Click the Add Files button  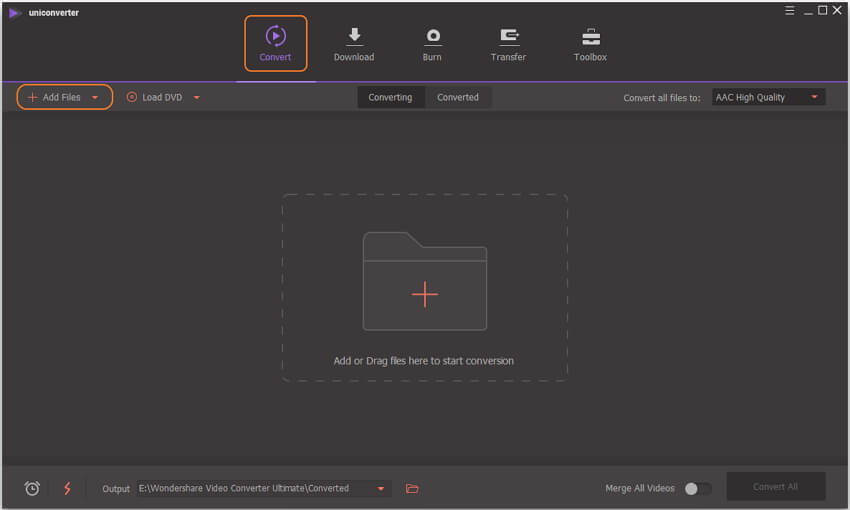pyautogui.click(x=55, y=98)
